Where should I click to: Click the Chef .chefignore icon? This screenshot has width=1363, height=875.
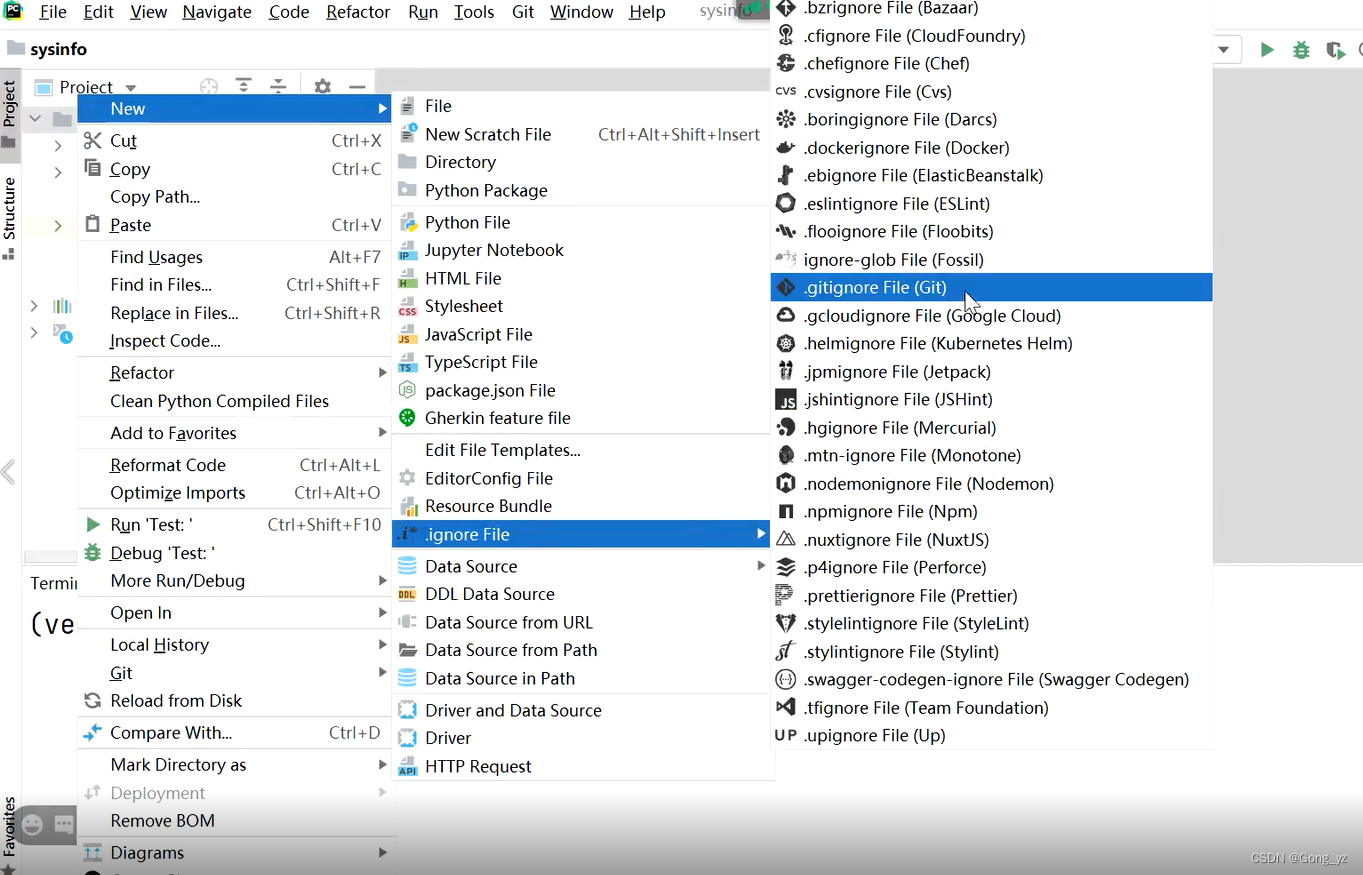786,63
